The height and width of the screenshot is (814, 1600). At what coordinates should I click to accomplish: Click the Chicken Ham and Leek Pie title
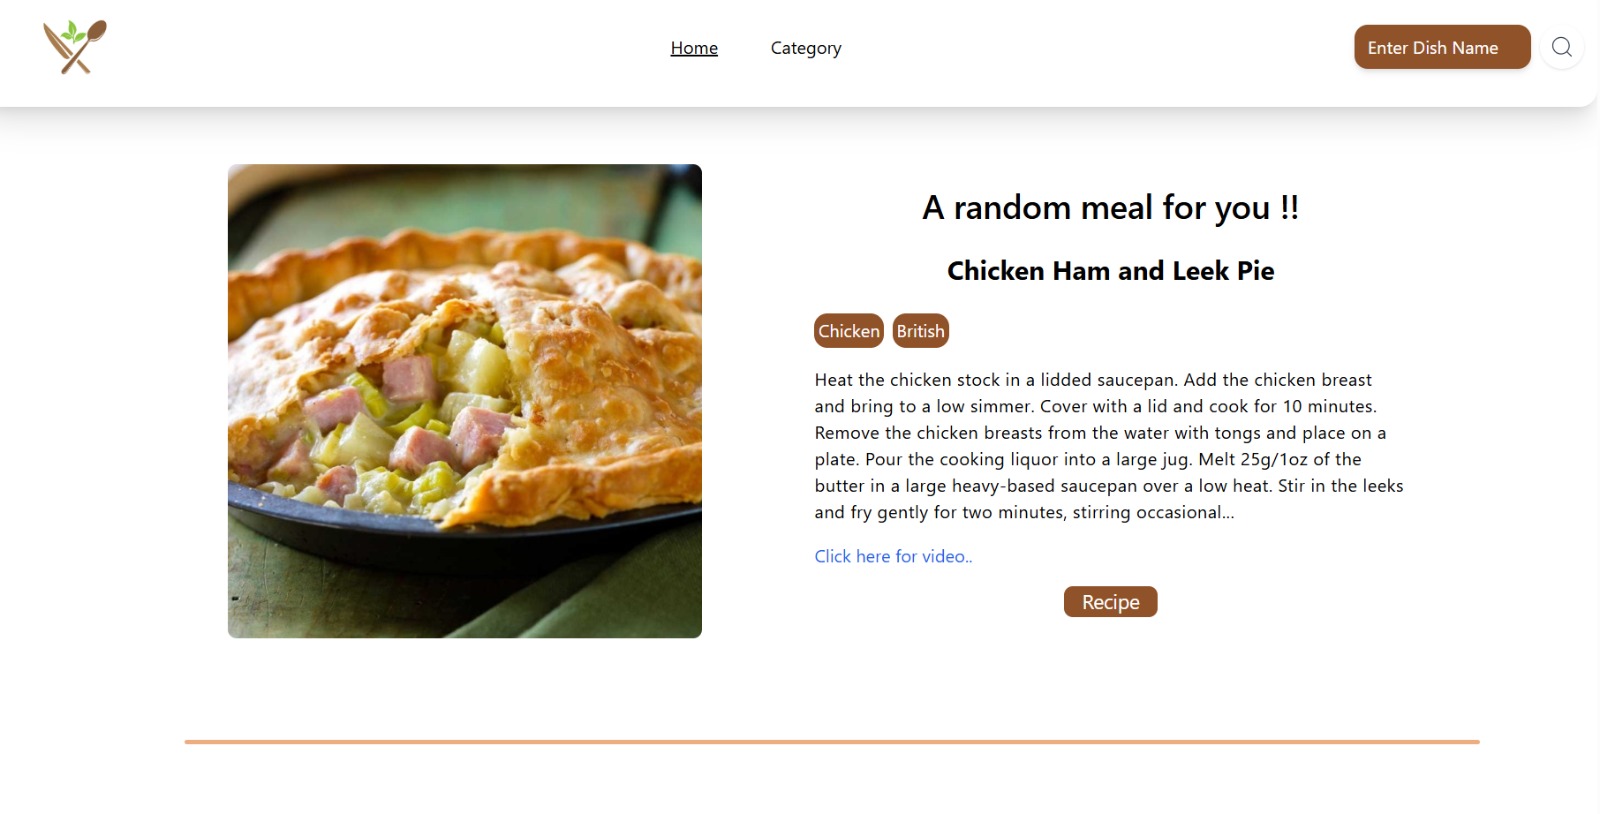[1110, 271]
